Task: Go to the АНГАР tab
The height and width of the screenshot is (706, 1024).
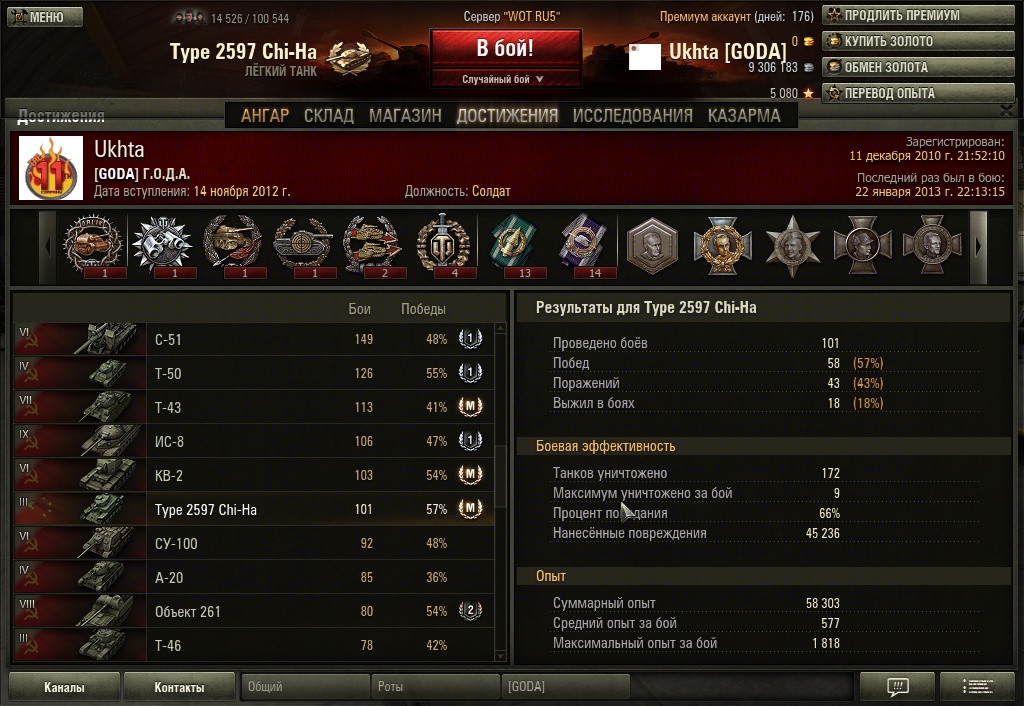Action: (264, 116)
